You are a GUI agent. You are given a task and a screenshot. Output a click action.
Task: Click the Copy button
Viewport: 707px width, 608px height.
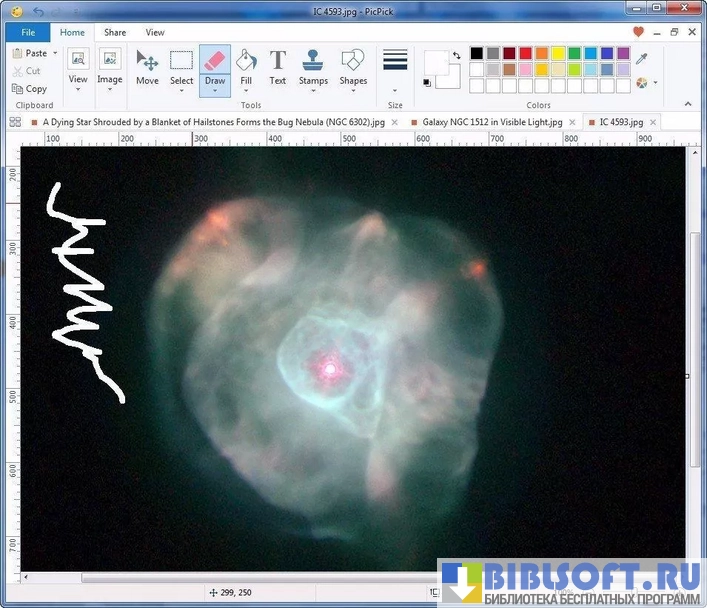[30, 89]
